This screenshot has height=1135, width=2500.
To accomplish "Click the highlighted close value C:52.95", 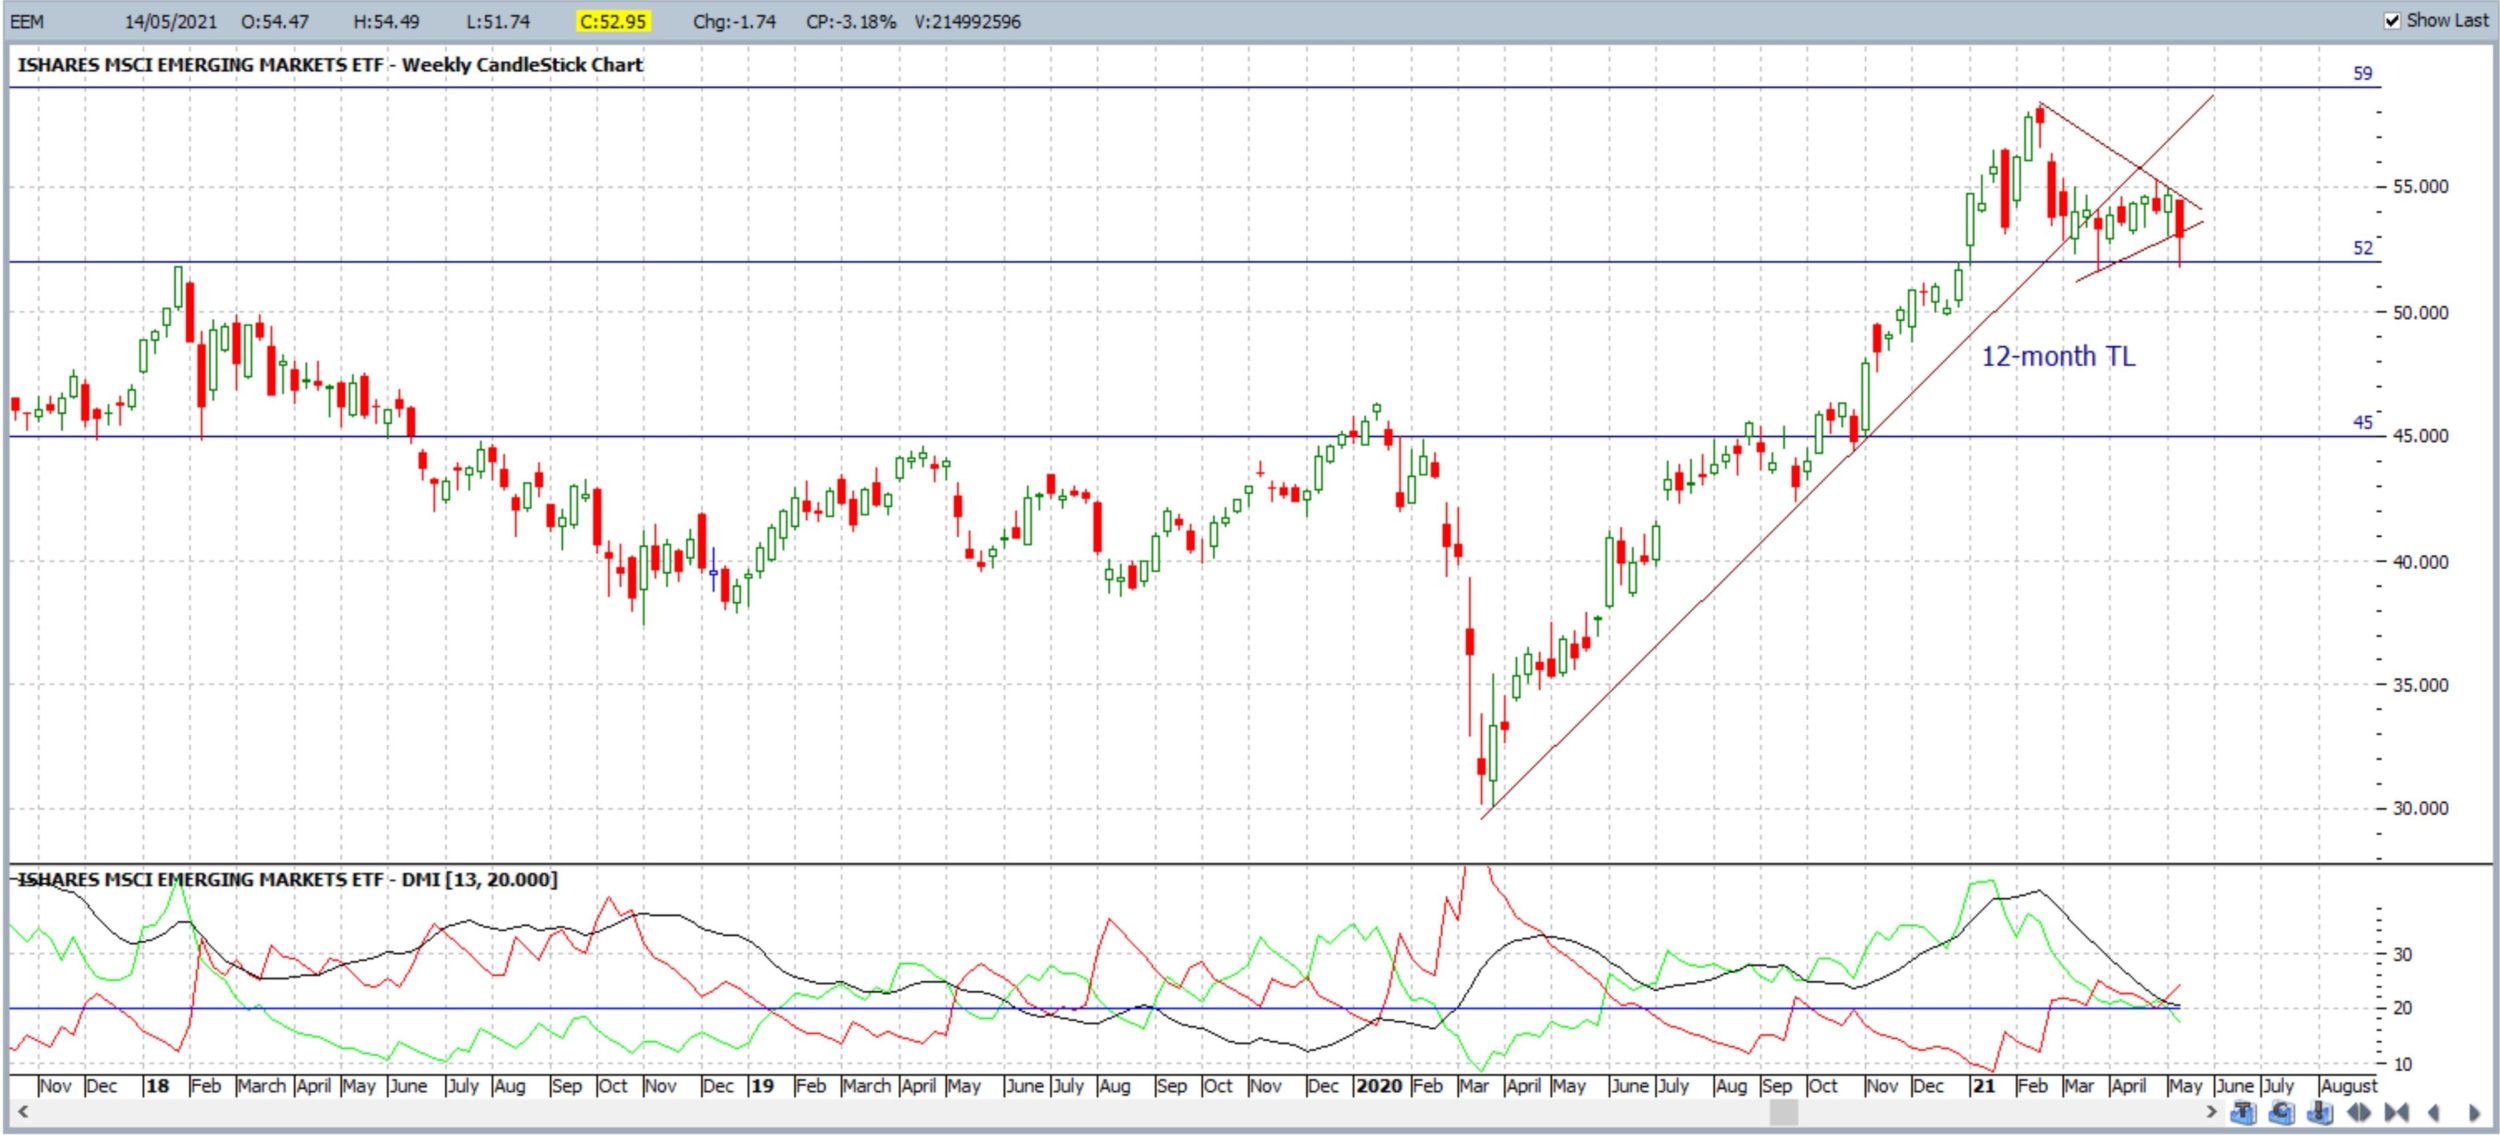I will tap(614, 21).
